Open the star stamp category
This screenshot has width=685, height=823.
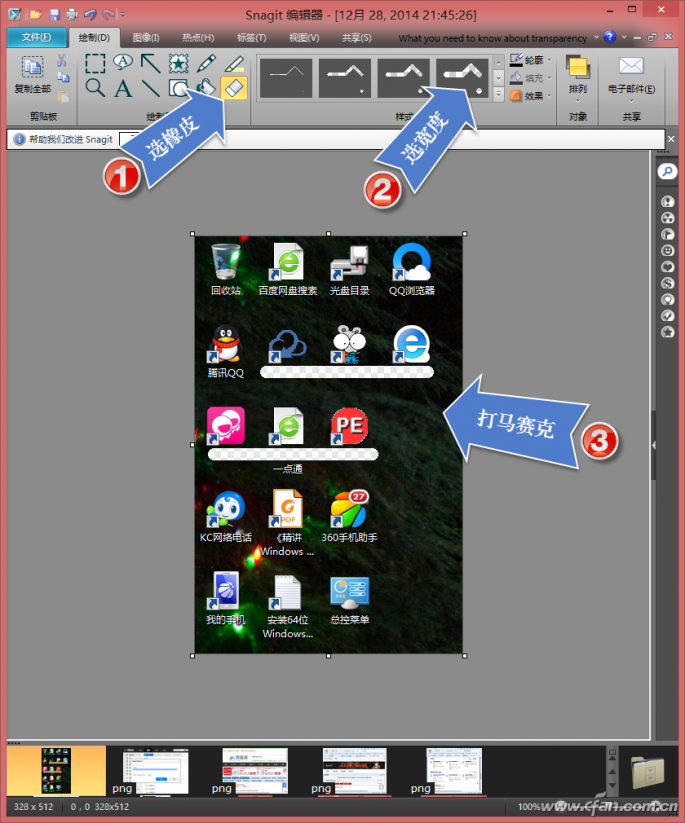pos(667,332)
